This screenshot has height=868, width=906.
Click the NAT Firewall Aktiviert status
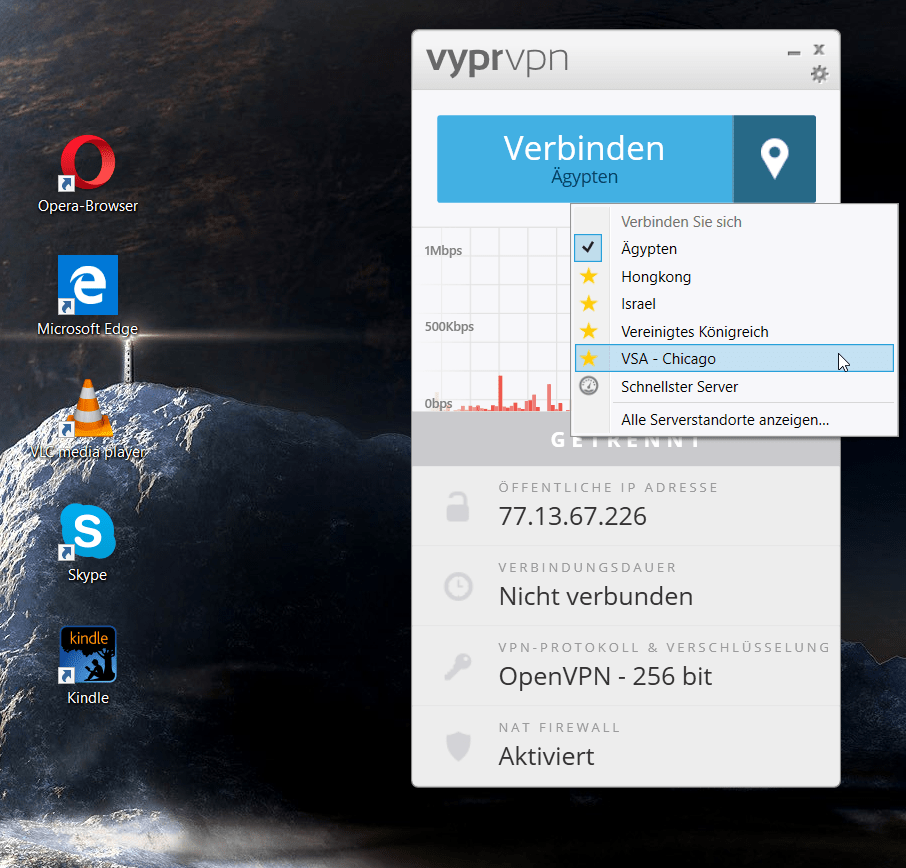(x=547, y=756)
